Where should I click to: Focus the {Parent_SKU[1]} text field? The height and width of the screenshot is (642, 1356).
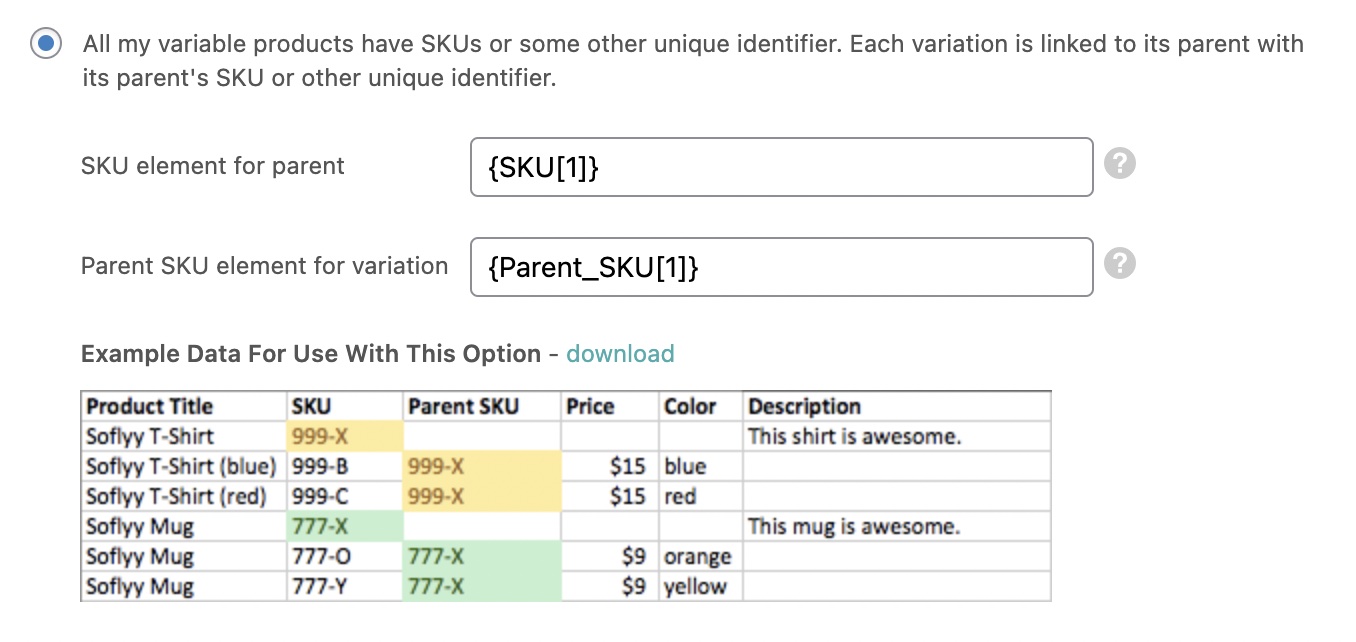[781, 267]
